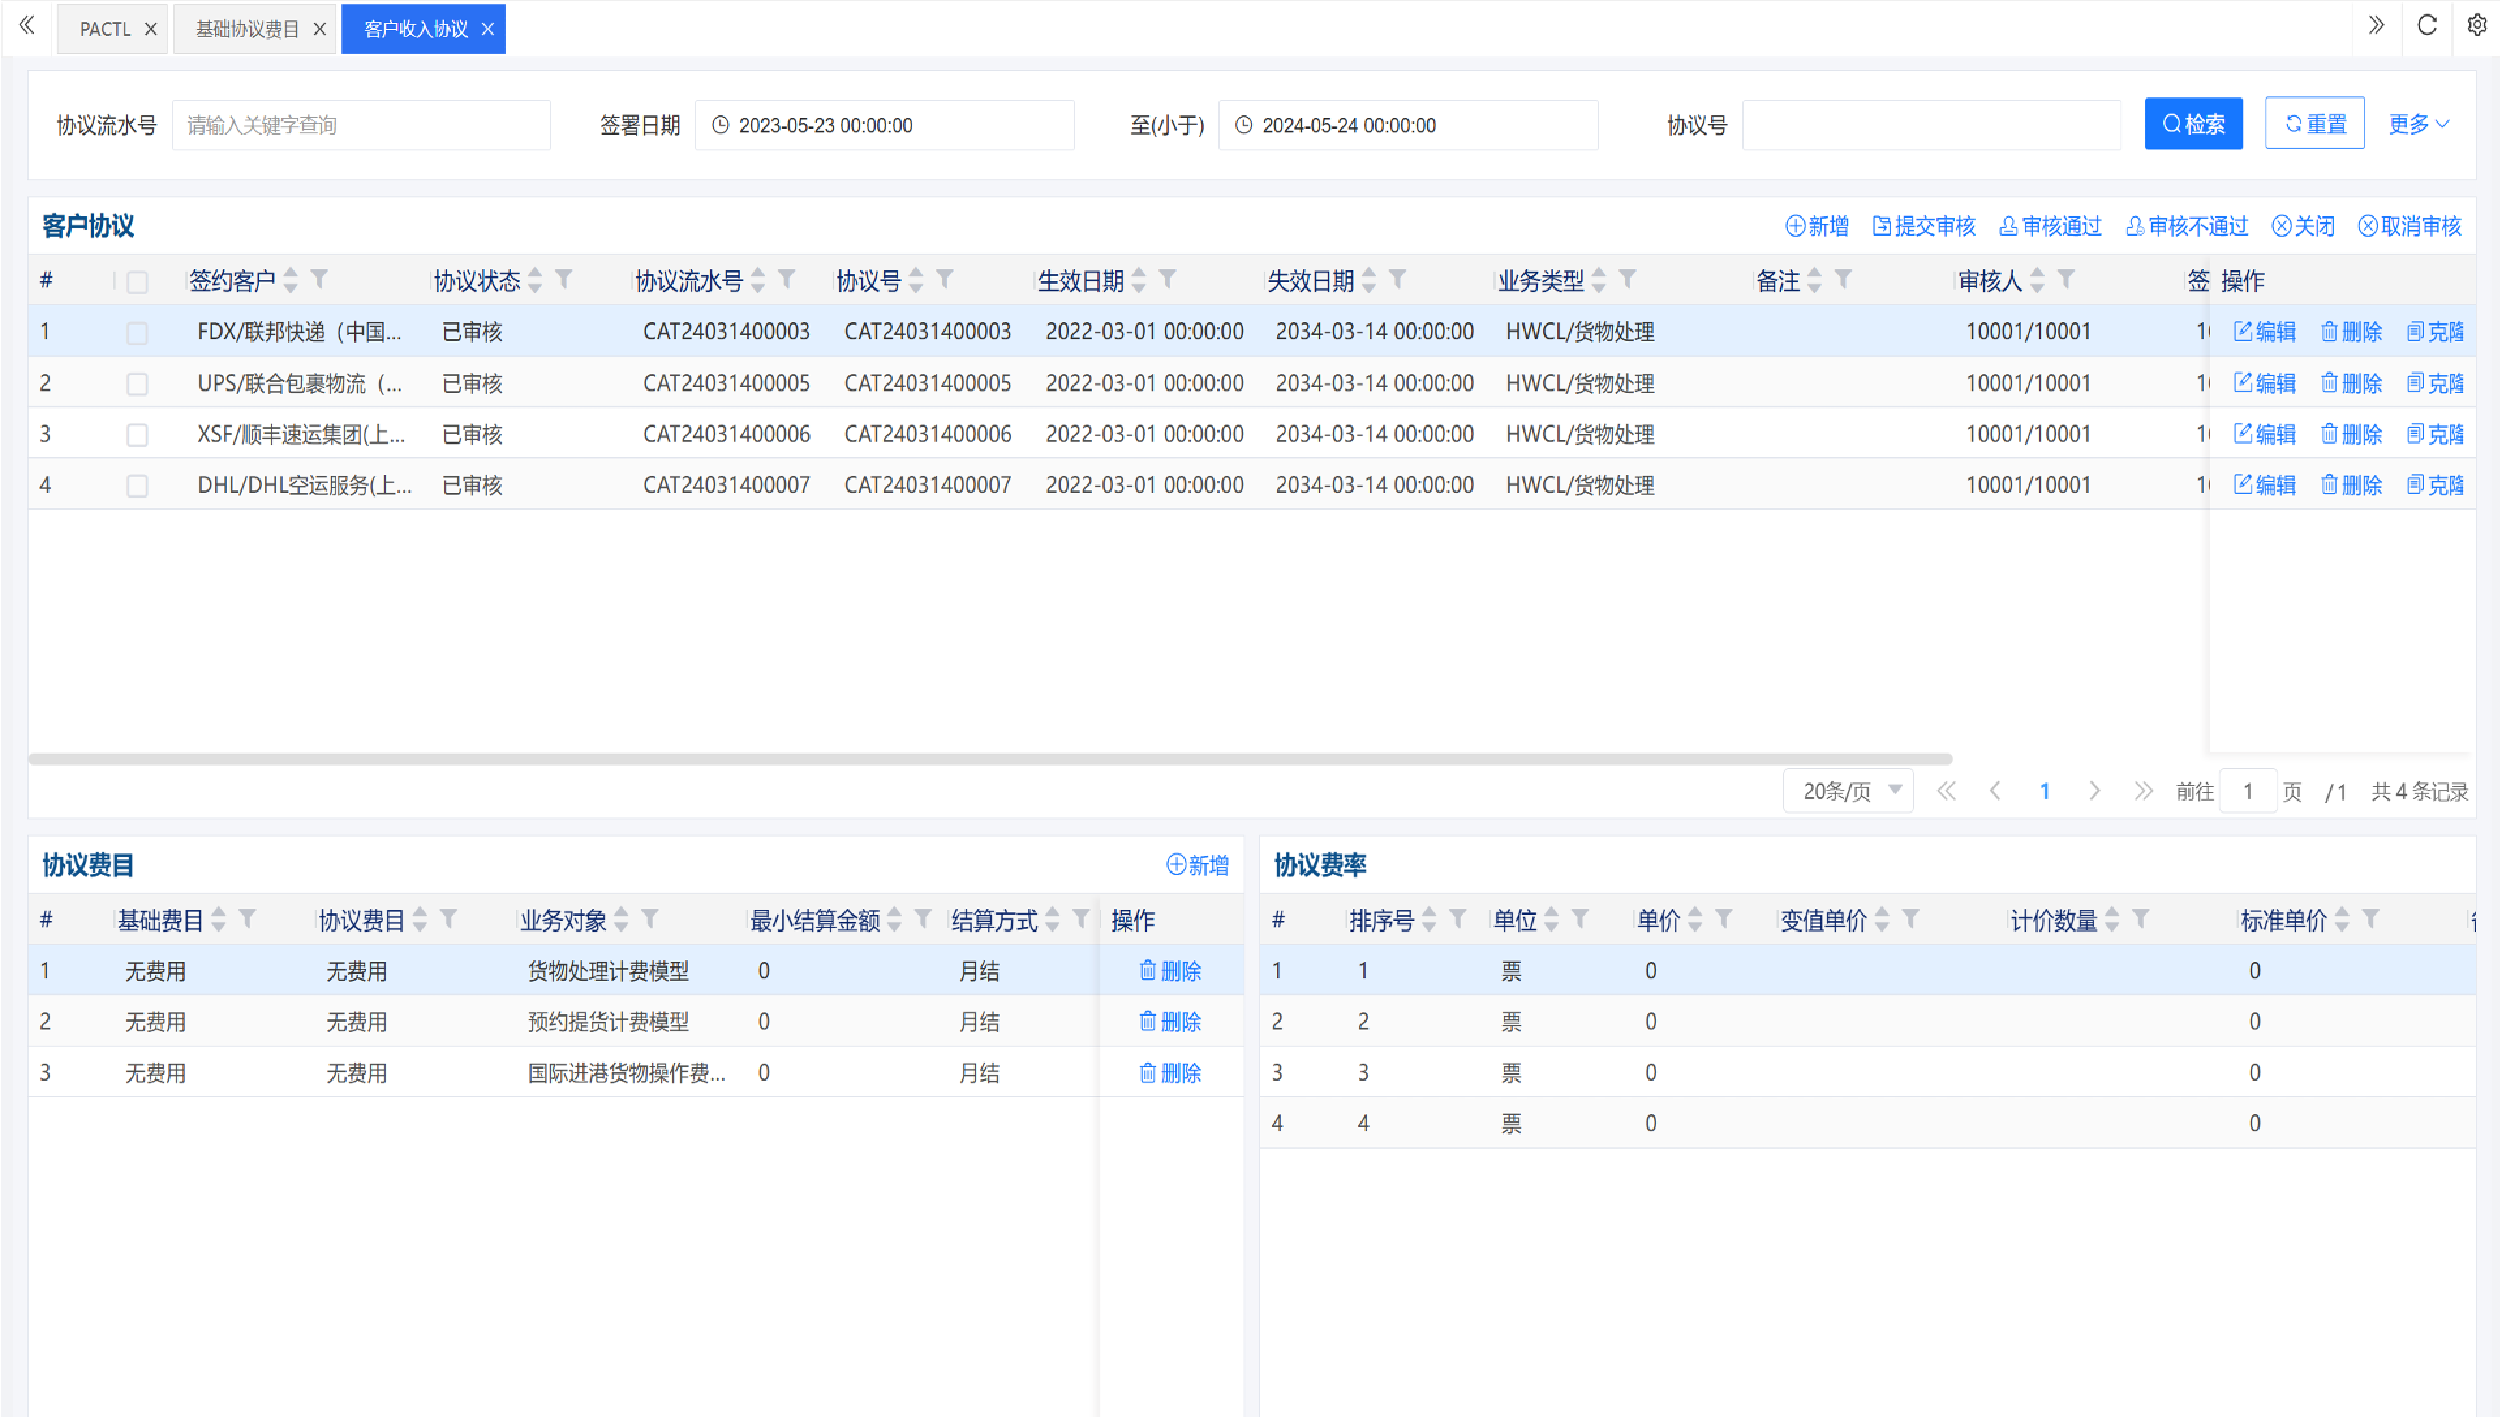
Task: Clone the XSF/顺丰速运集团 agreement row
Action: [x=2436, y=434]
